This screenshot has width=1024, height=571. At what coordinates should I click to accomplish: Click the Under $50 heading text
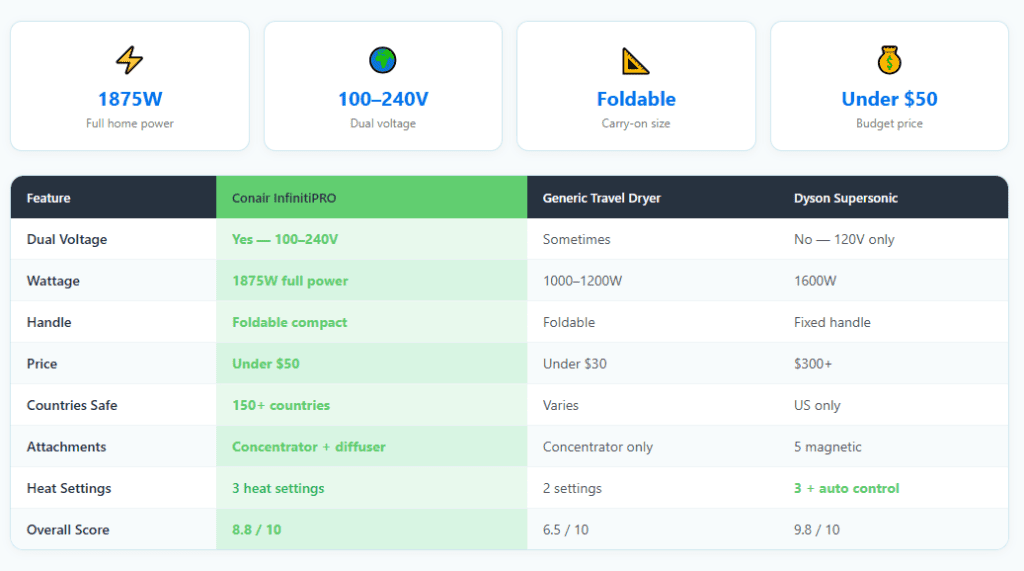[x=889, y=99]
